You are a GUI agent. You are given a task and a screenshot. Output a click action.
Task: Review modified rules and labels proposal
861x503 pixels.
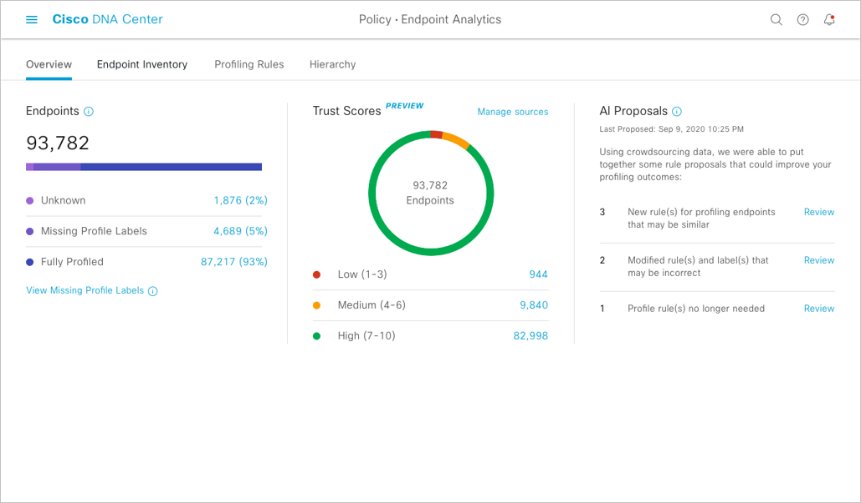coord(819,260)
